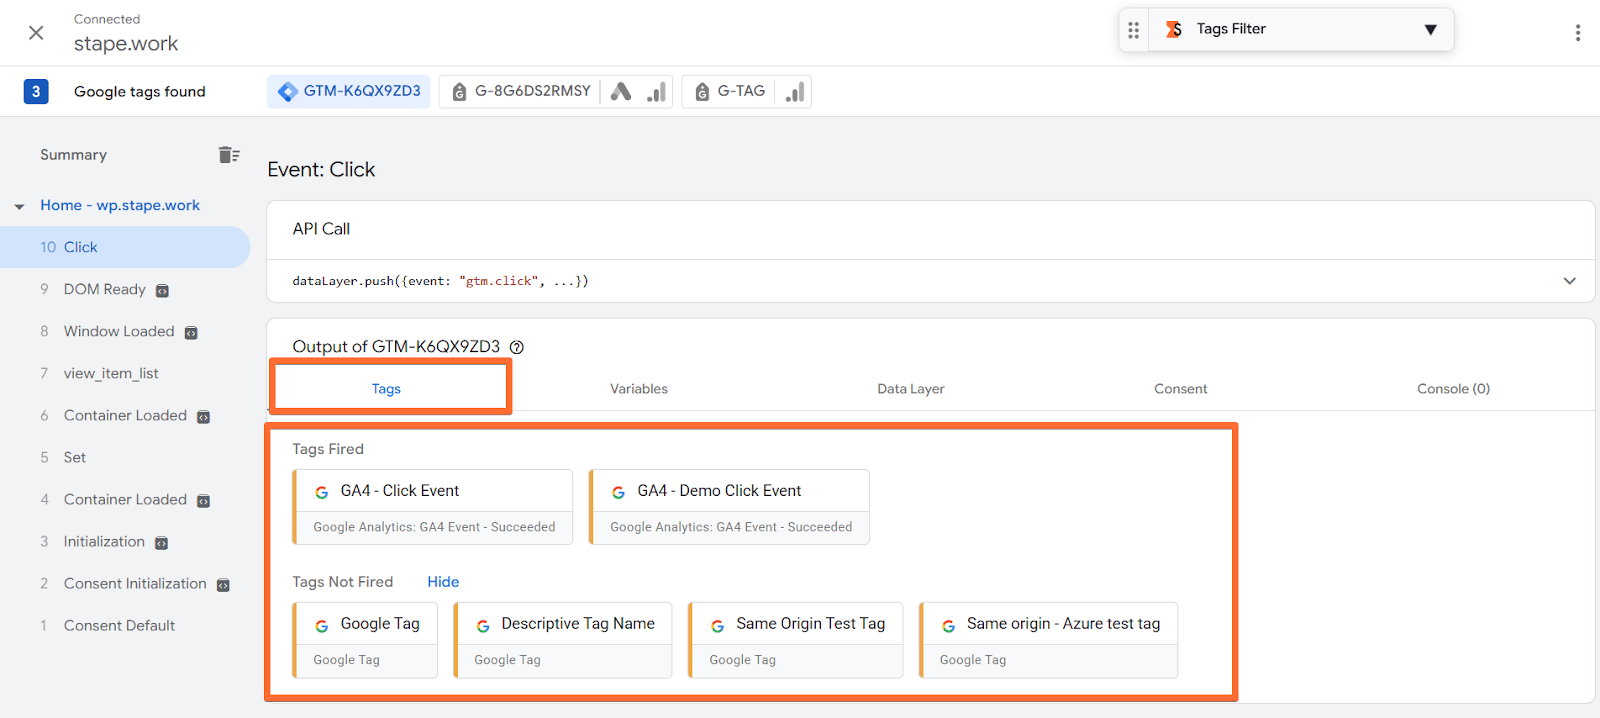
Task: Click the Tags Filter drag handle
Action: [x=1133, y=30]
